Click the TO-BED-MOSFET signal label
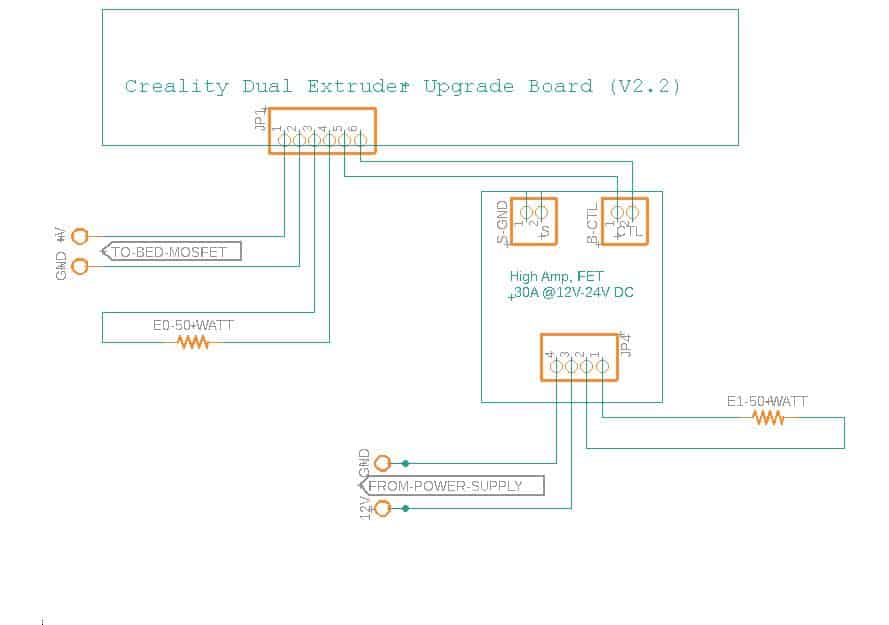 [x=171, y=252]
